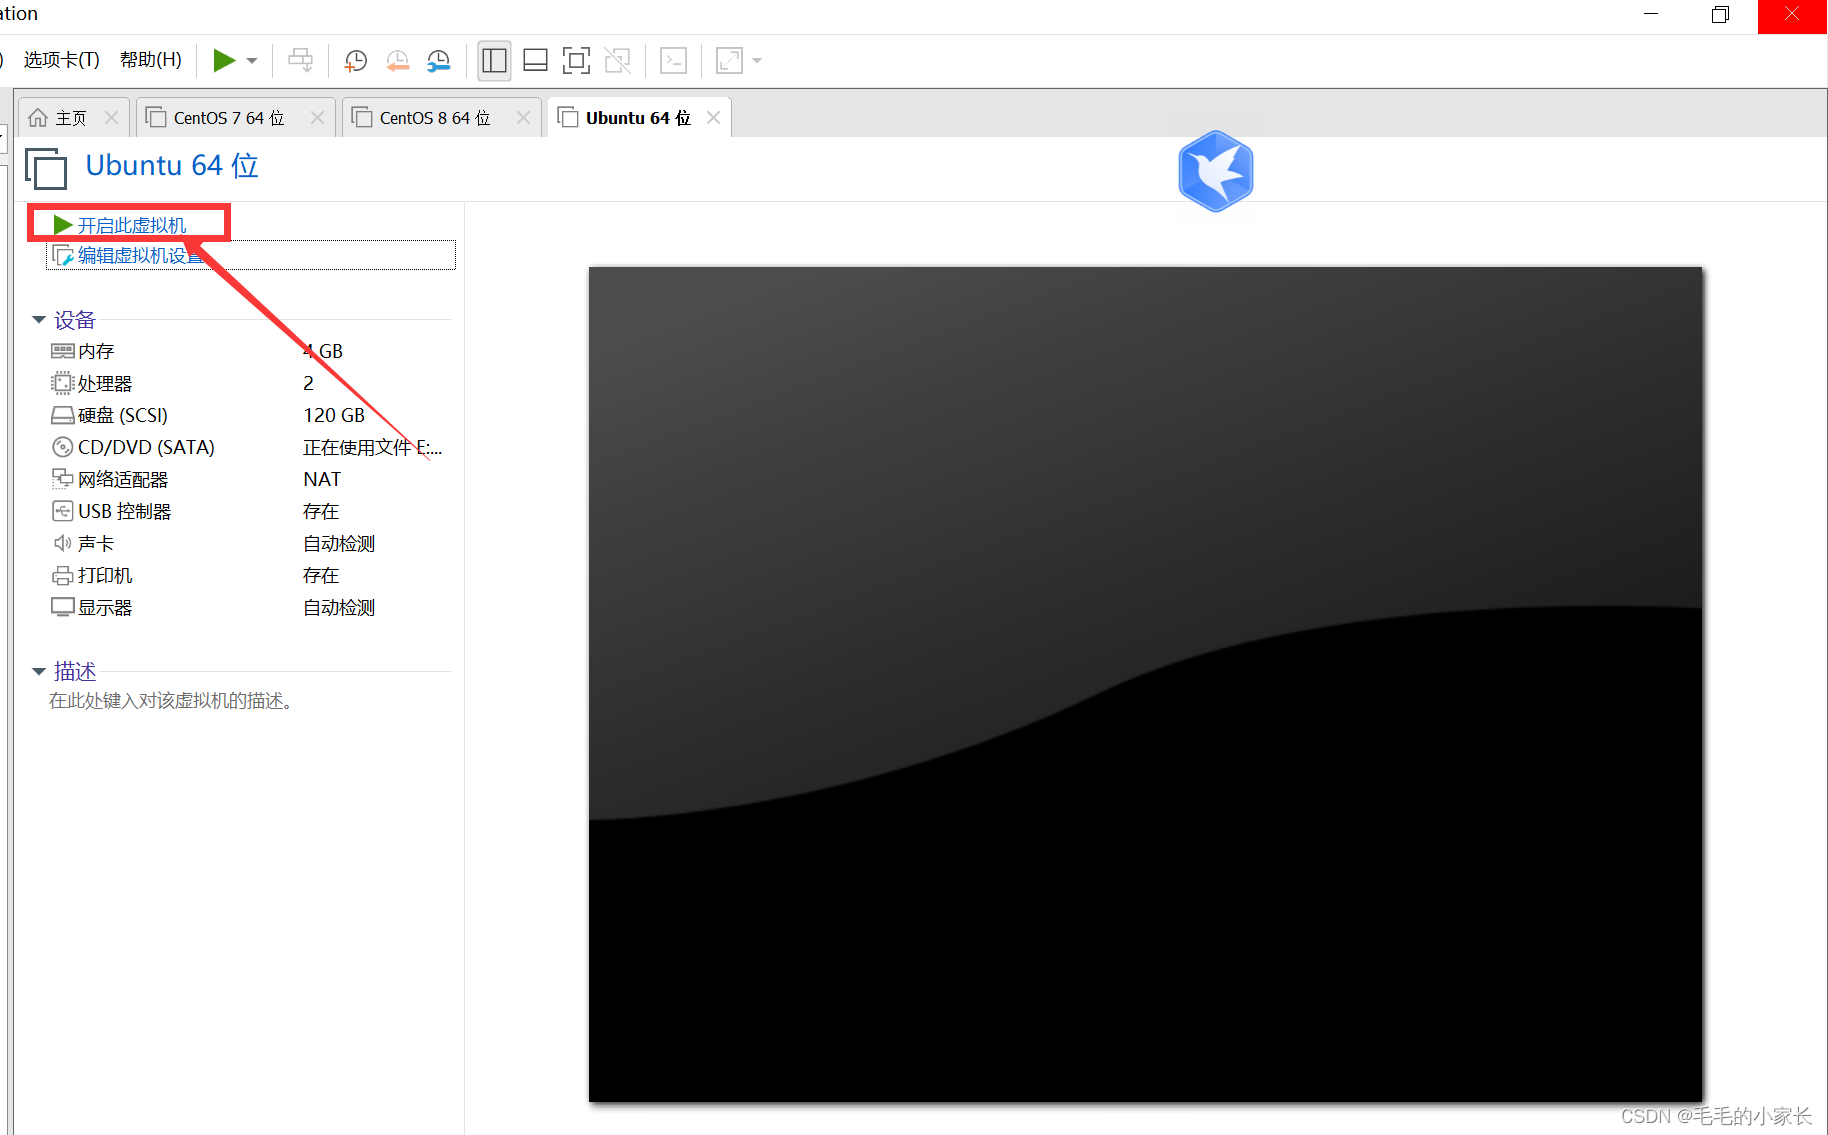1828x1135 pixels.
Task: Click the USB controller icon
Action: 62,511
